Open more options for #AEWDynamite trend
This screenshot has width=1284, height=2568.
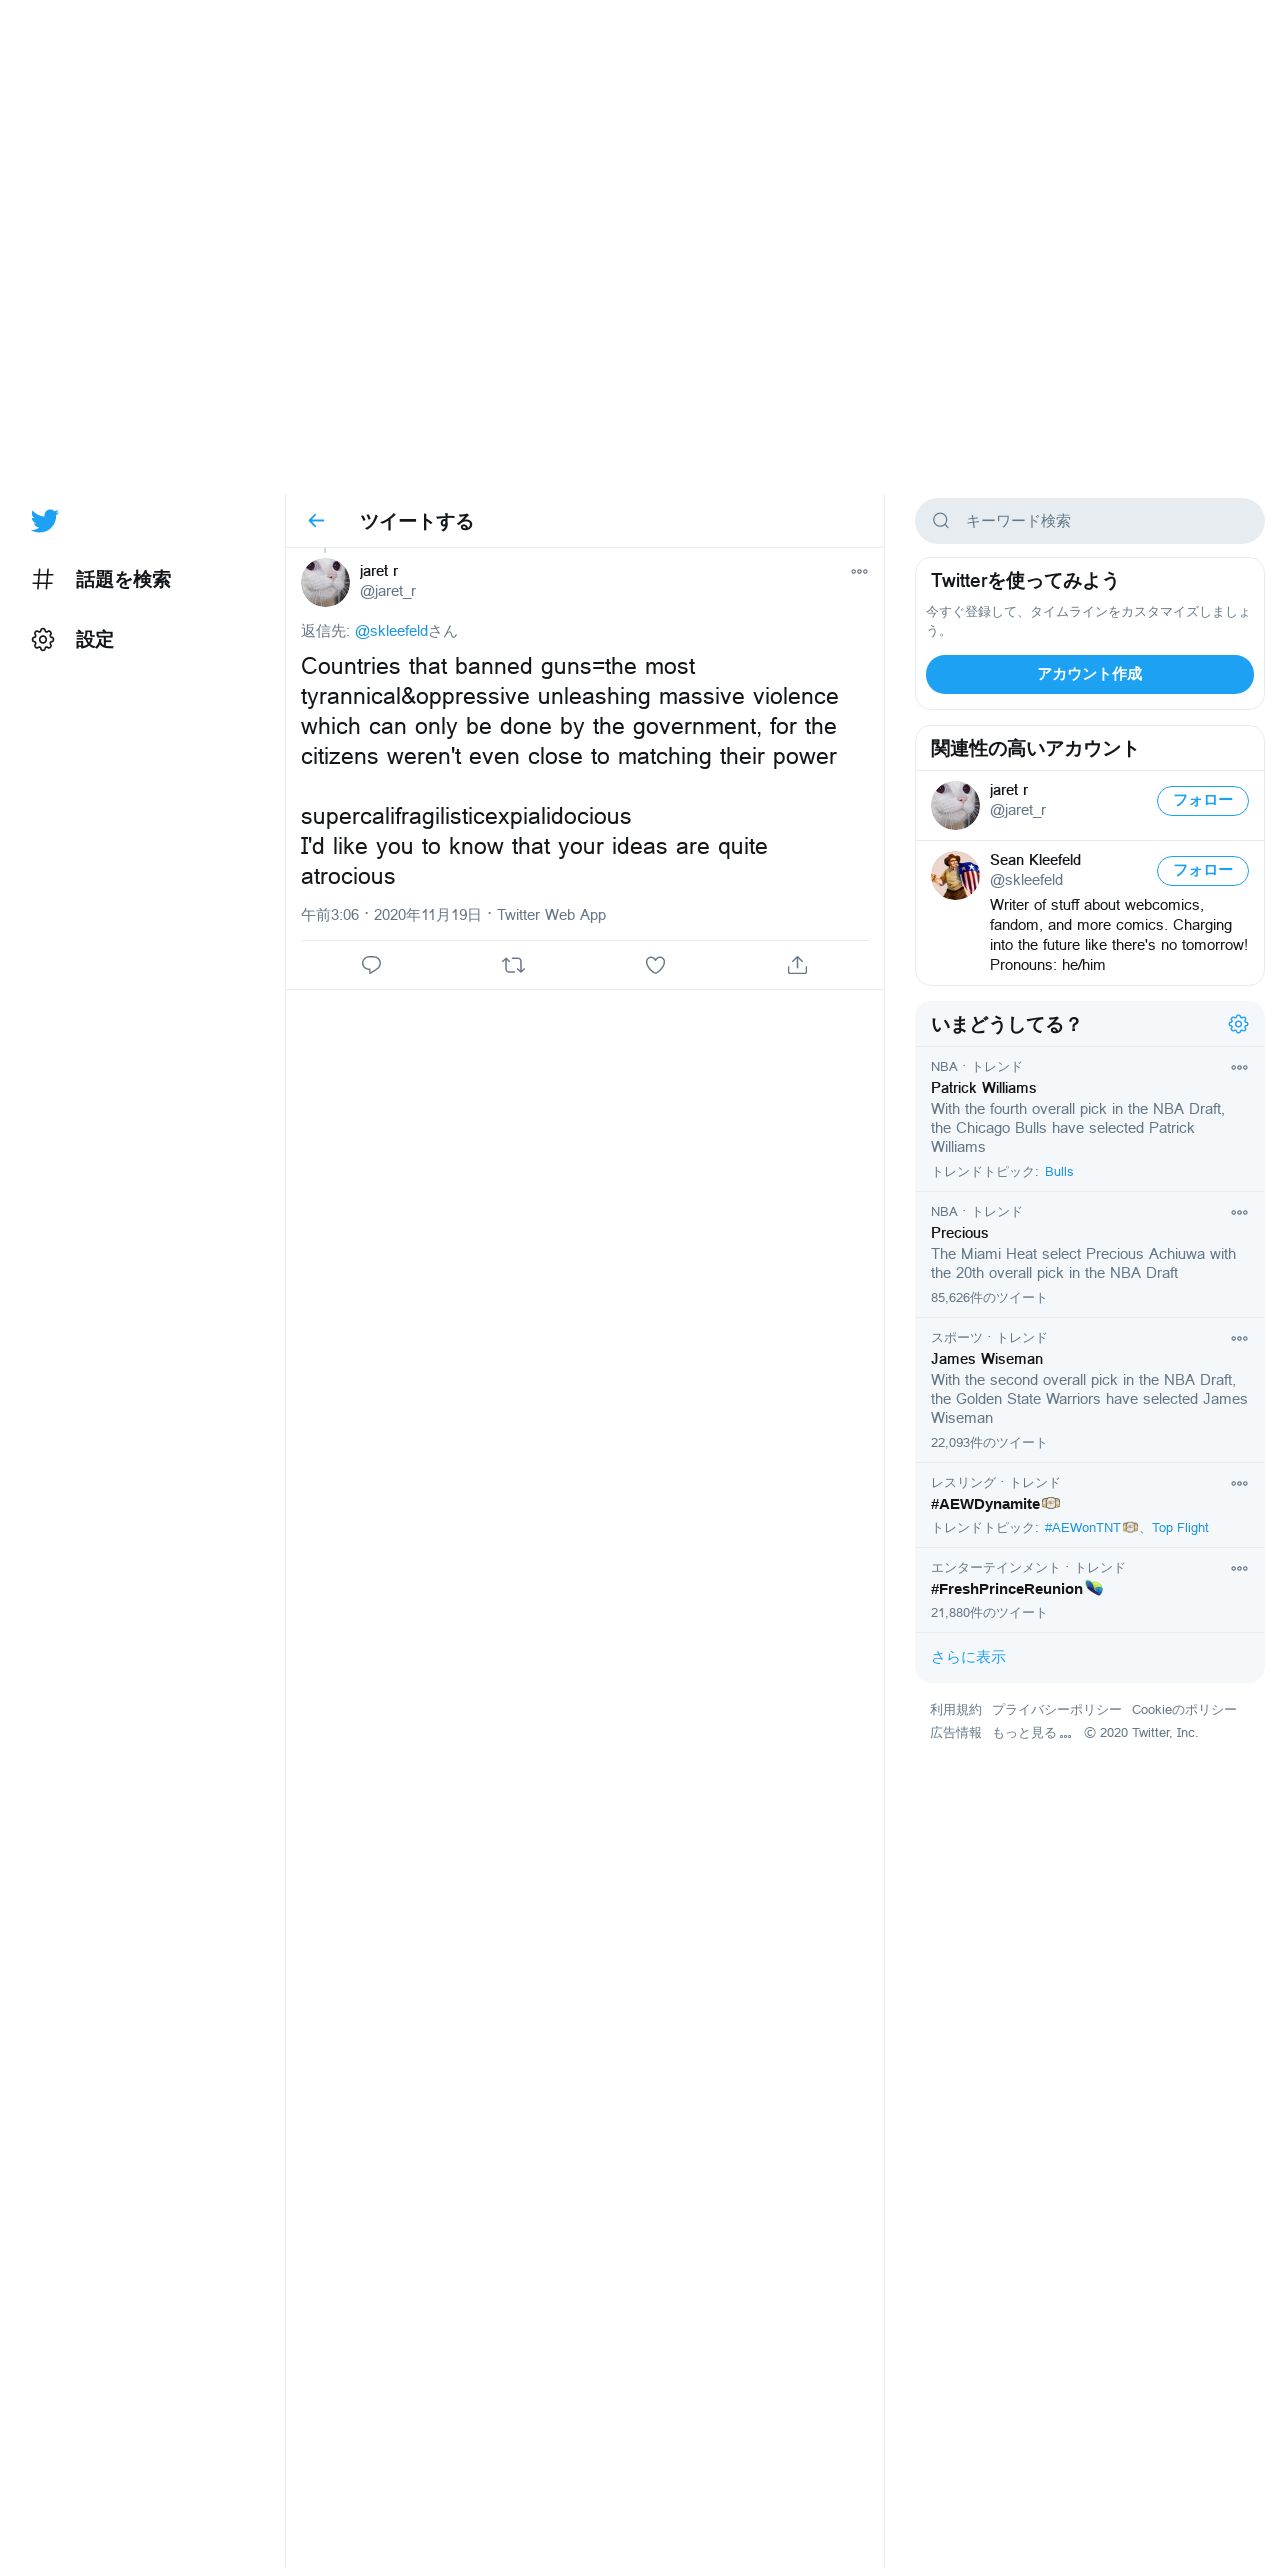coord(1239,1483)
